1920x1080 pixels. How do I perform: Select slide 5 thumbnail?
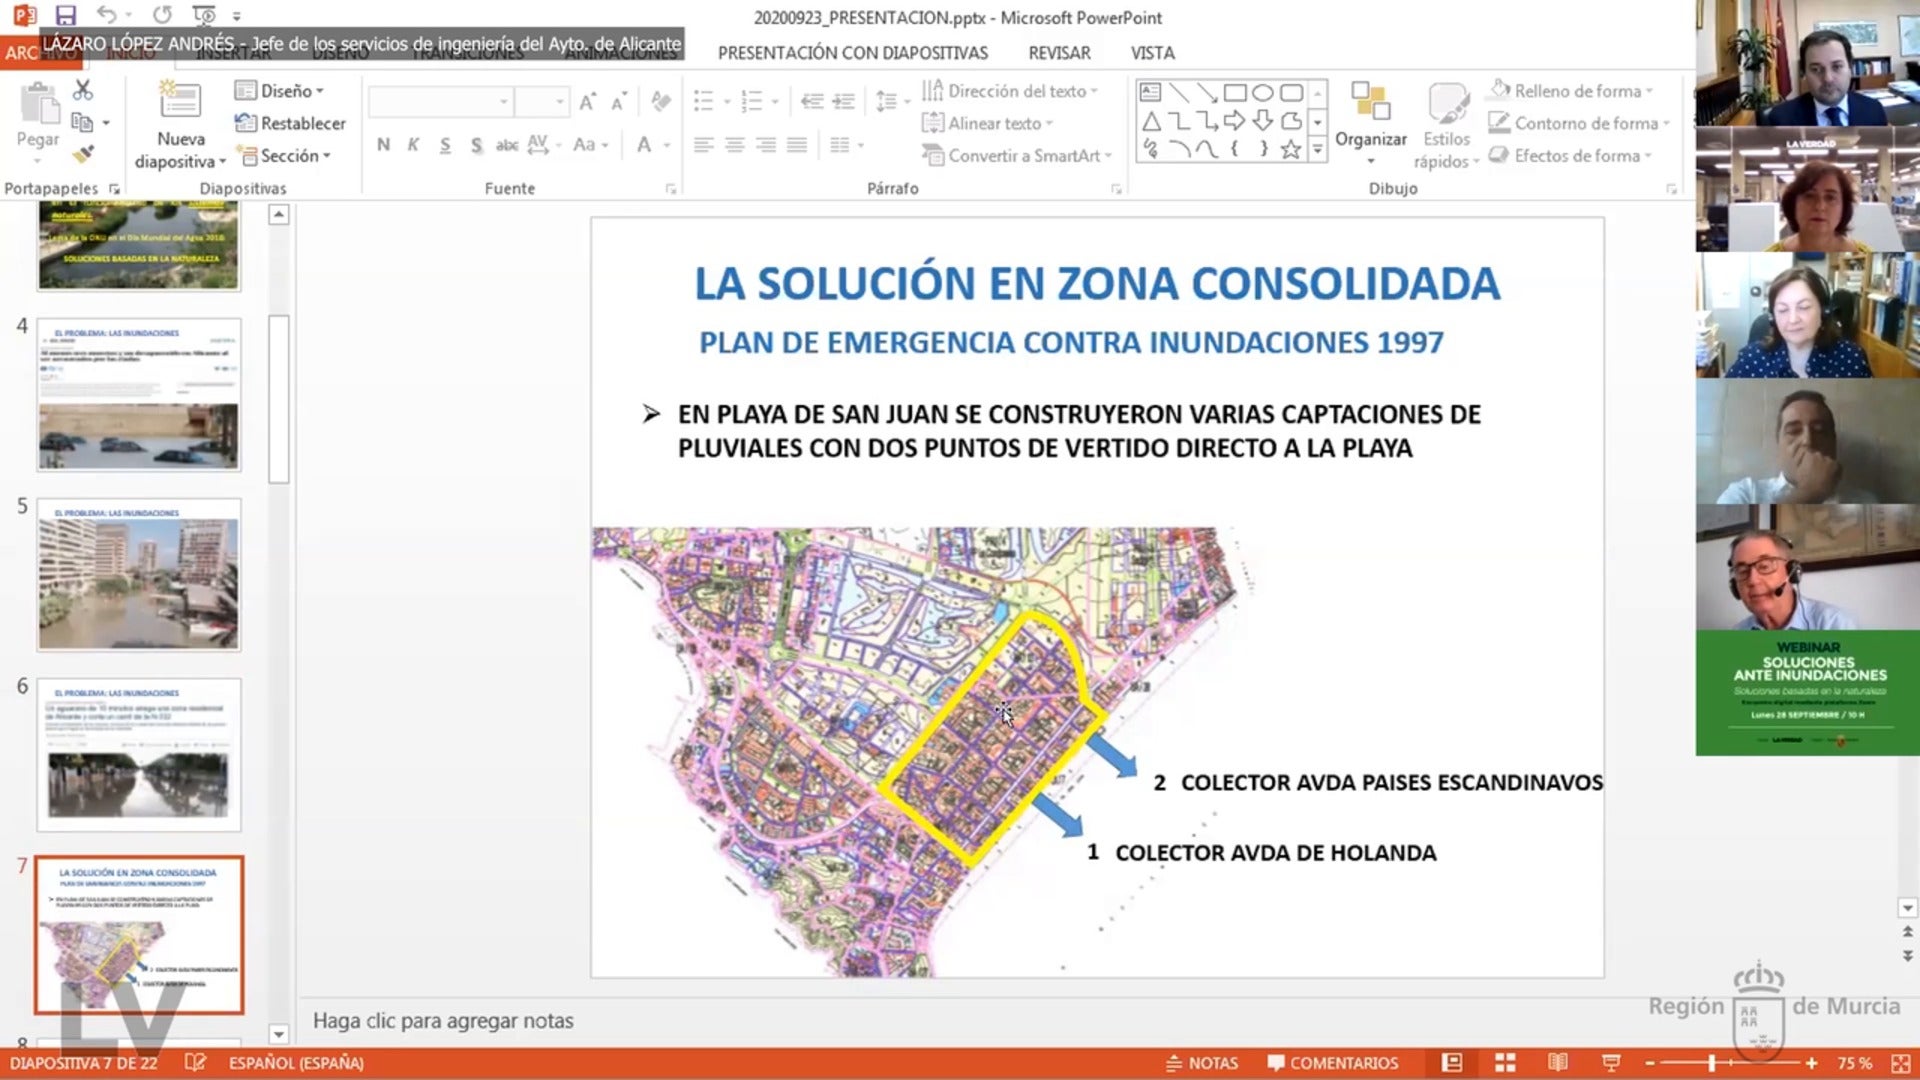(139, 575)
